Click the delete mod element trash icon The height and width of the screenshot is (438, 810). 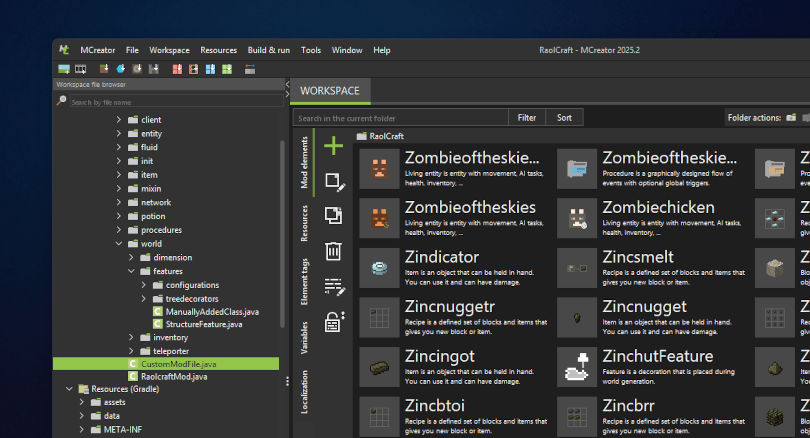[333, 251]
